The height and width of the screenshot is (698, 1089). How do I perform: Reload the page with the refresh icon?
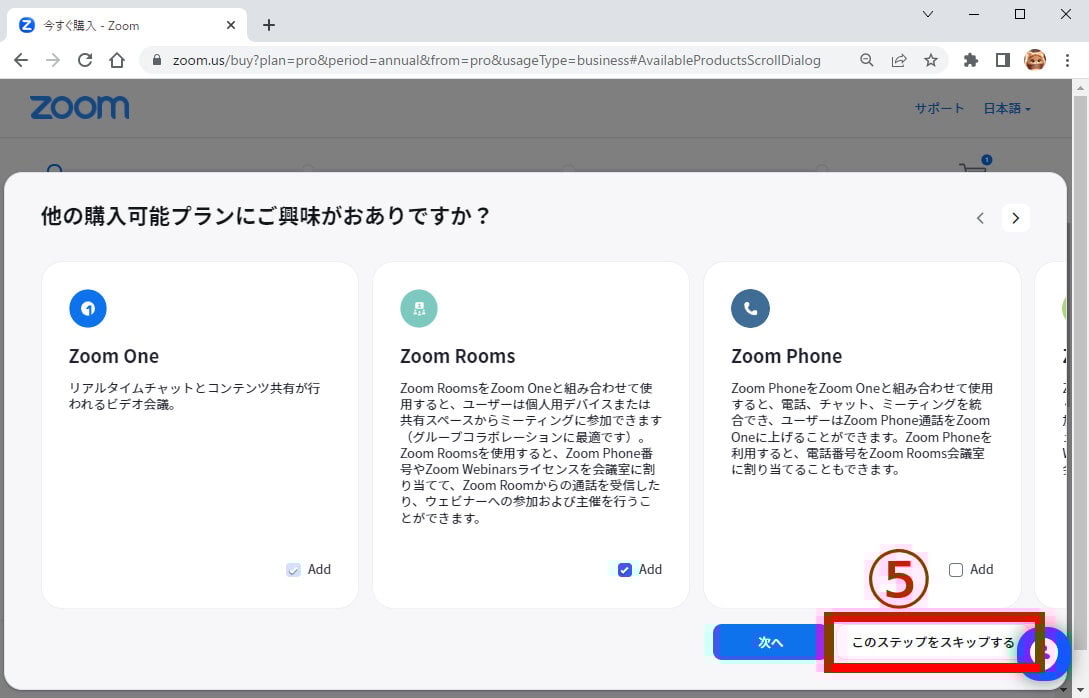pos(85,60)
